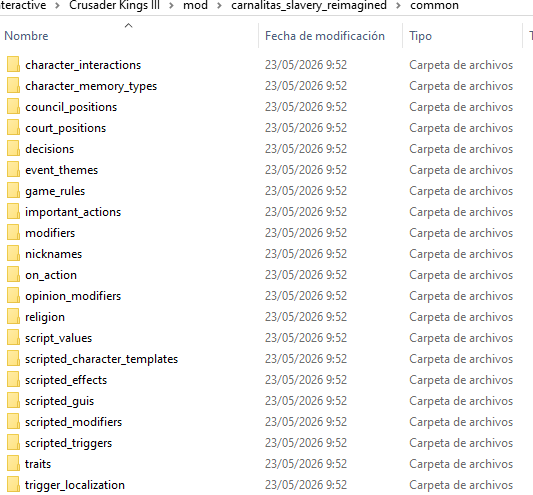
Task: Click common in the address path
Action: pos(434,5)
